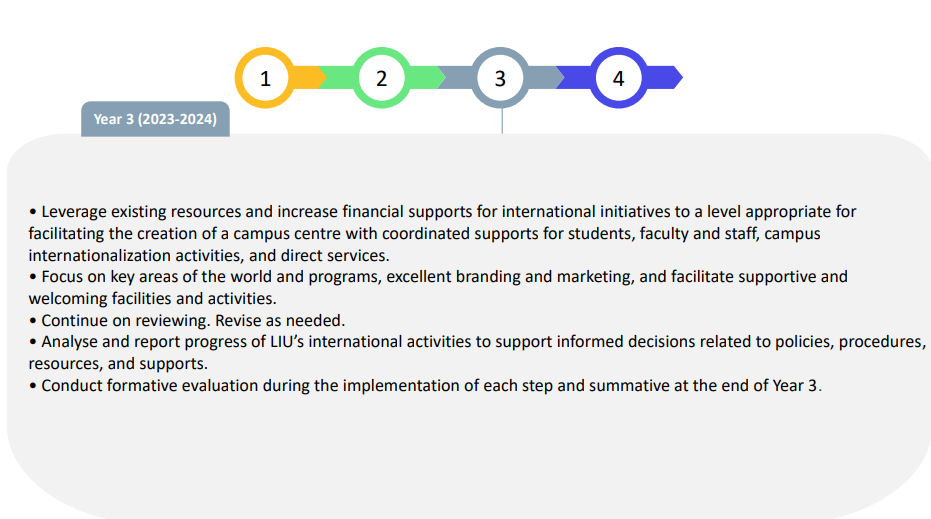Click the blue arrow tip after step 4

(665, 78)
